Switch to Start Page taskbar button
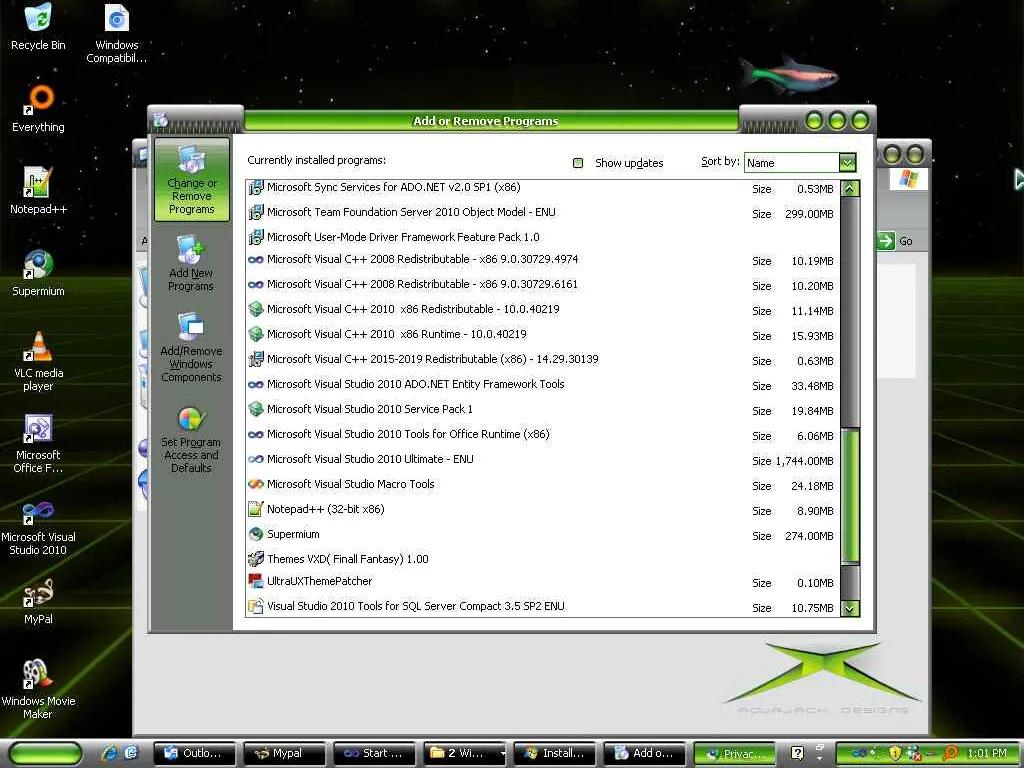Screen dimensions: 1024x768 point(375,753)
